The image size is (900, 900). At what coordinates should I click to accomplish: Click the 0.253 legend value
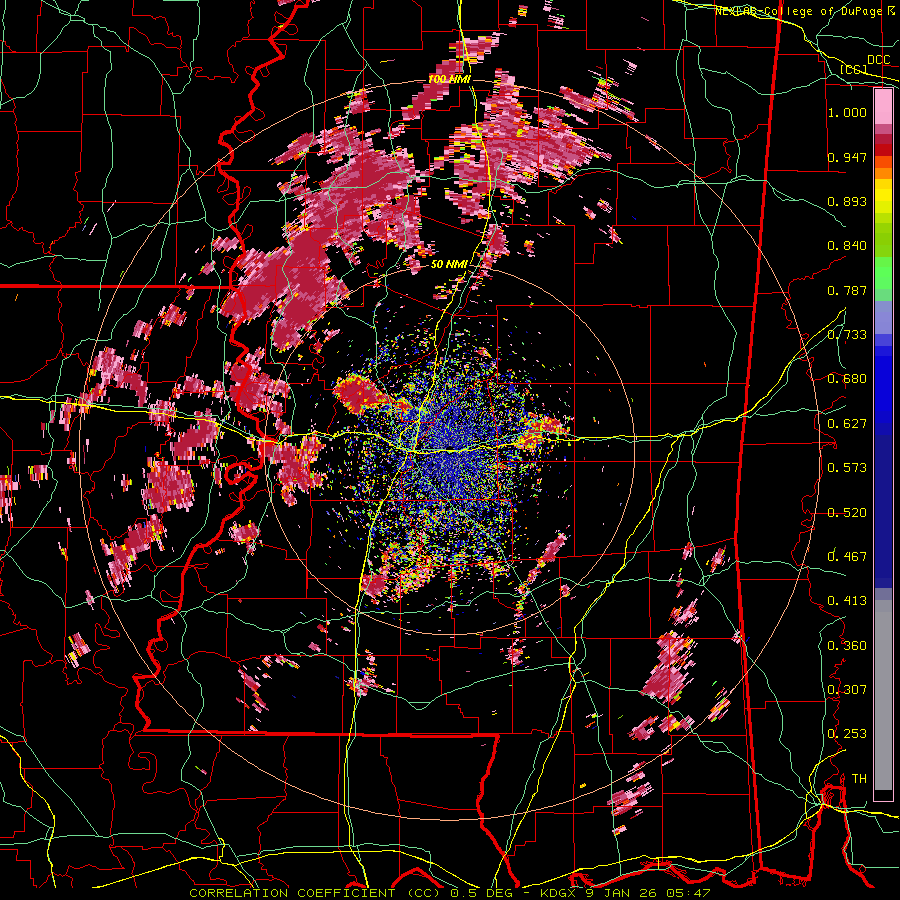coord(847,734)
